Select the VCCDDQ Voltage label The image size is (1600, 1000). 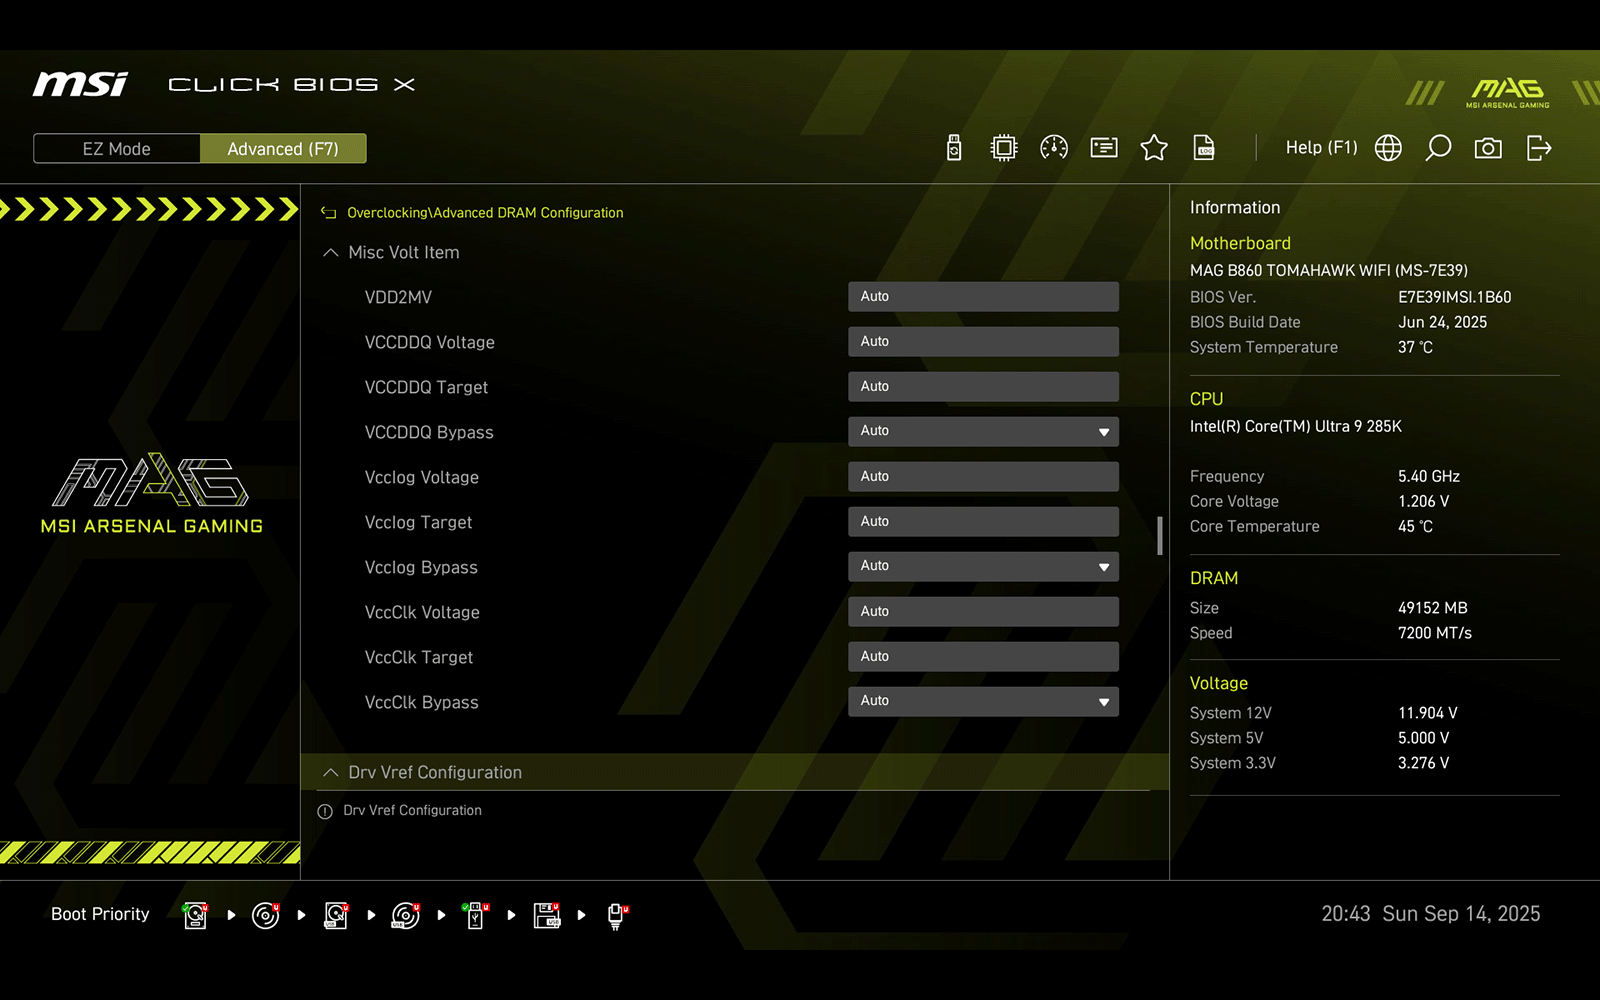(x=430, y=342)
